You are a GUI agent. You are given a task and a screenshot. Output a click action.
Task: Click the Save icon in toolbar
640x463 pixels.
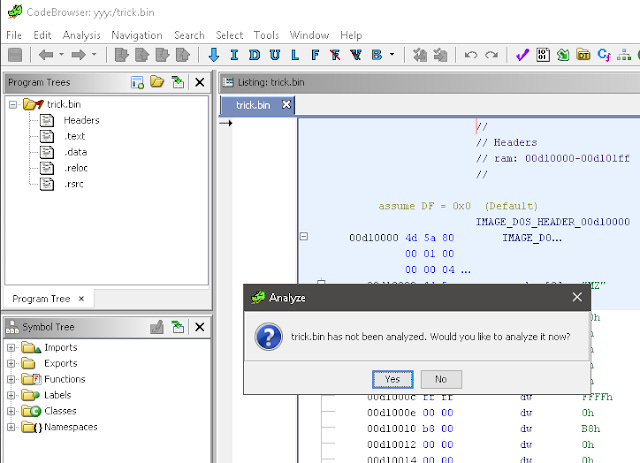click(x=15, y=55)
